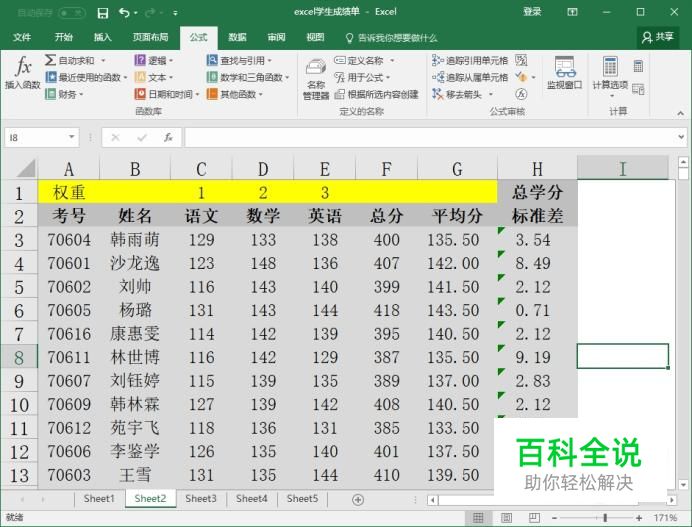Click the Calculate Now icon

[638, 66]
